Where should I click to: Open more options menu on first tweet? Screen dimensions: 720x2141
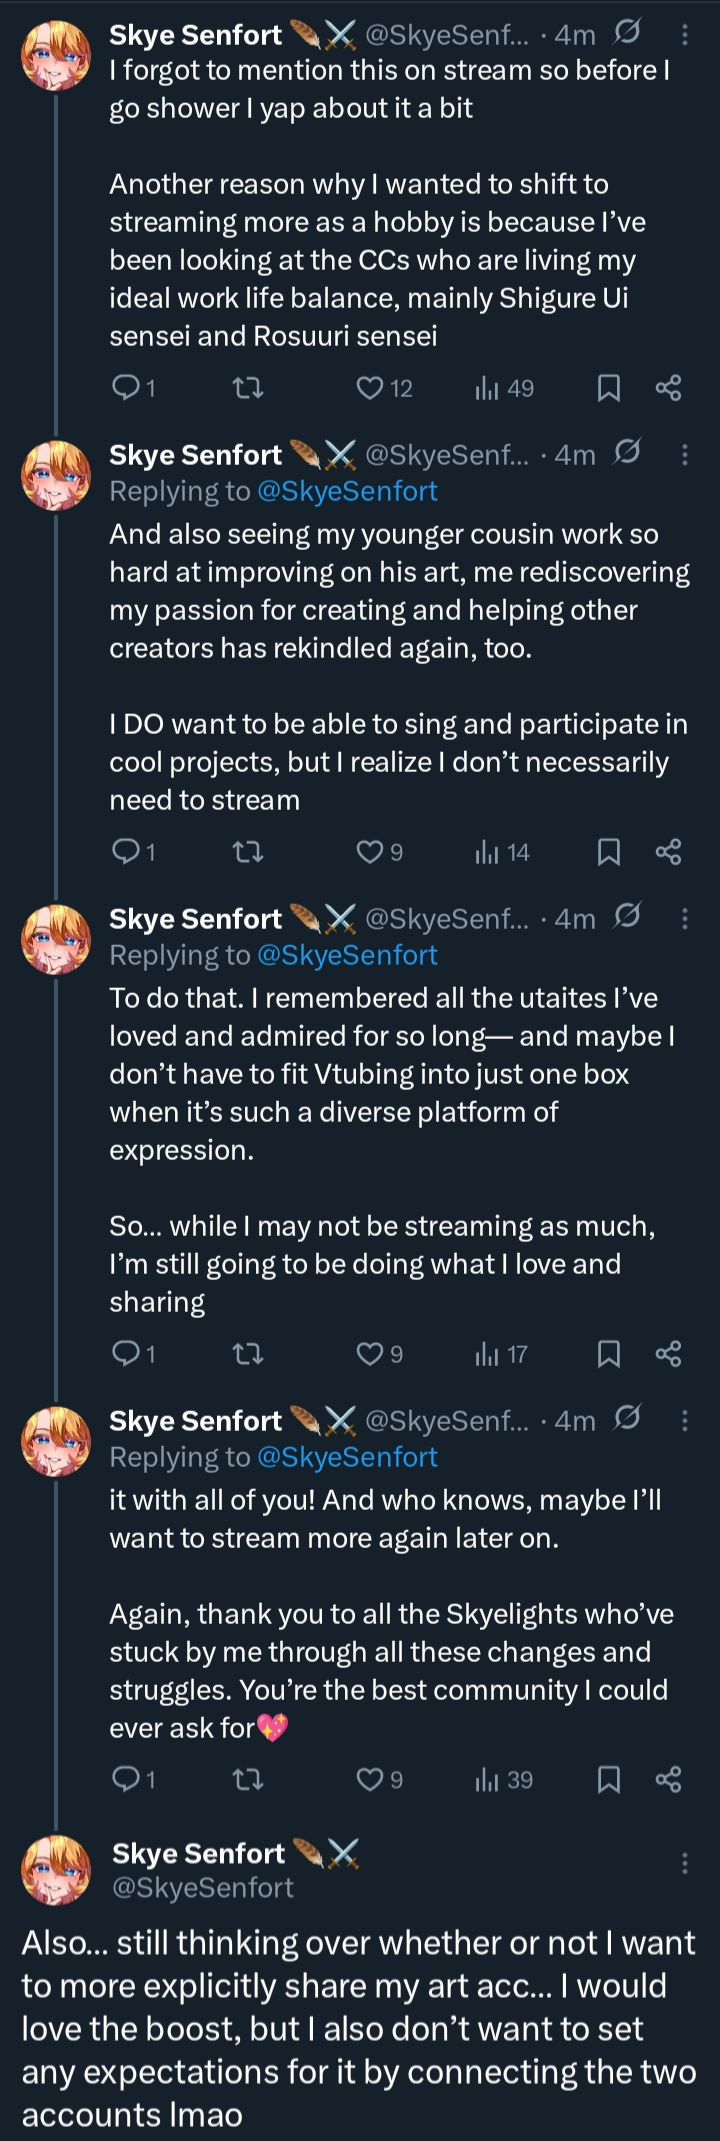coord(685,36)
